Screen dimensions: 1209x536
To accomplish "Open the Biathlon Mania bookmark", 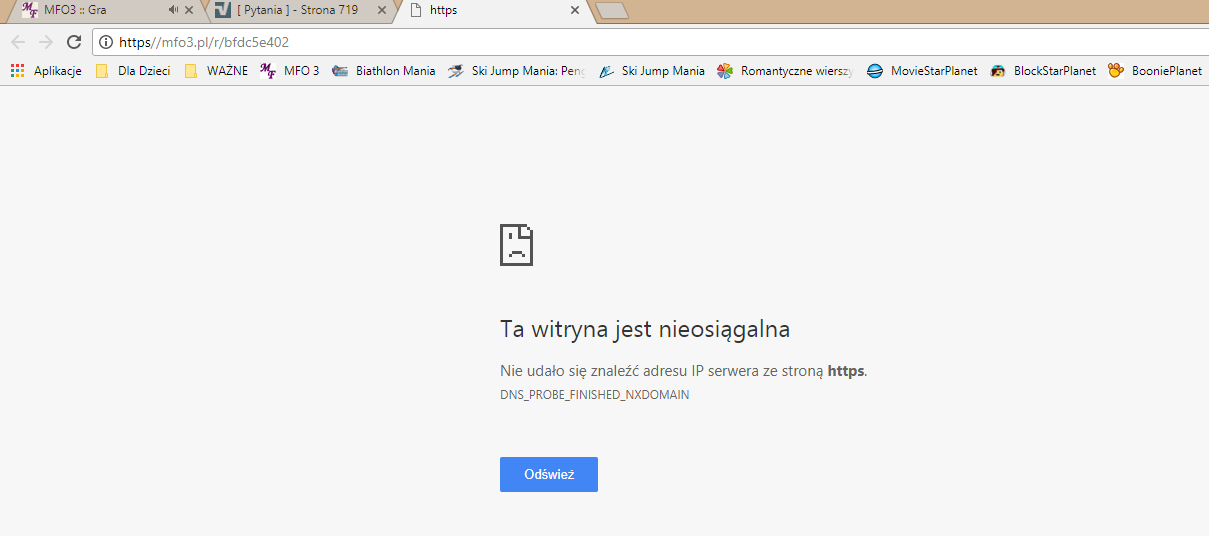I will pos(384,71).
